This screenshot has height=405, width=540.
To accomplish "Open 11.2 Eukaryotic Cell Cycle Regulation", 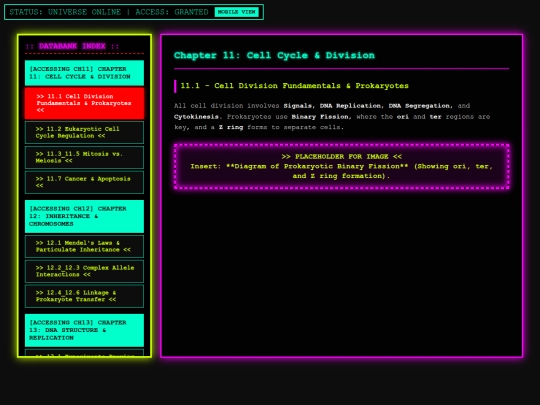I will coord(84,132).
